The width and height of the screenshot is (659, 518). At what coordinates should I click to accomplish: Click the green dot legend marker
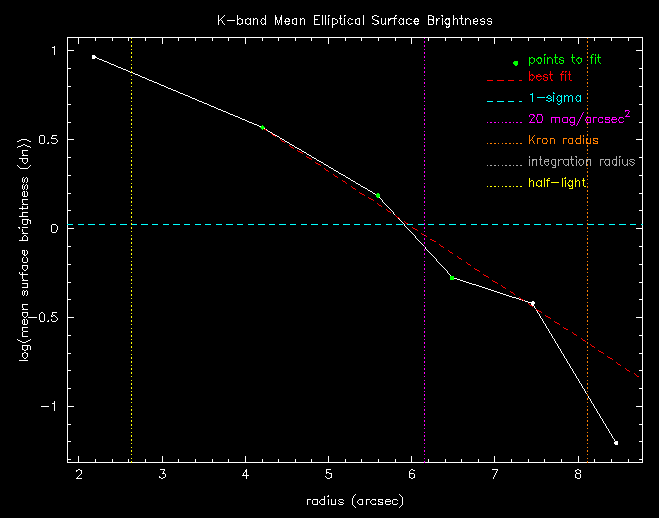pyautogui.click(x=516, y=63)
